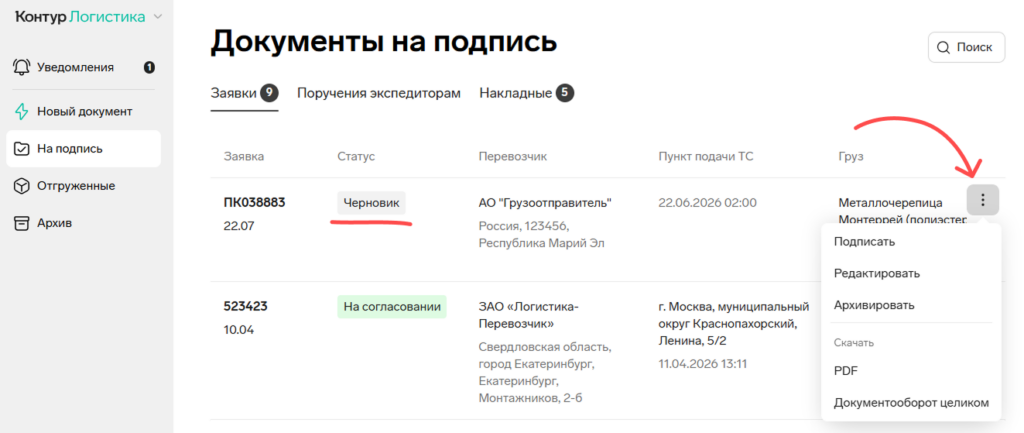This screenshot has height=433, width=1024.
Task: Click the date 22.06.2026 02:00
Action: [707, 202]
